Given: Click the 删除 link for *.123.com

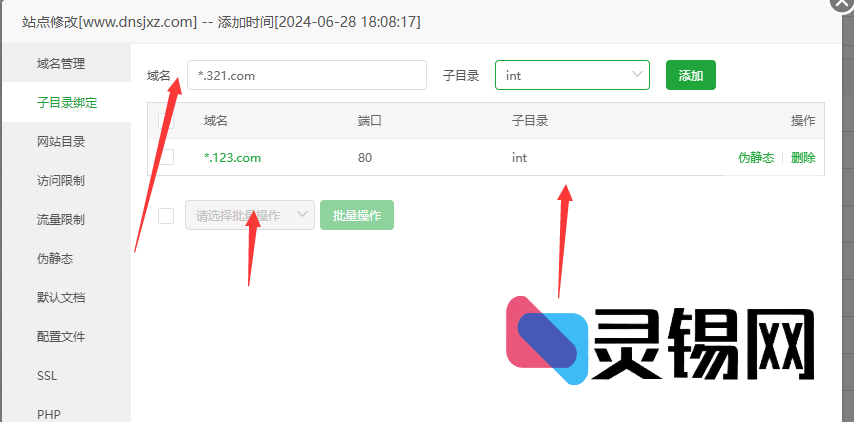Looking at the screenshot, I should point(803,158).
